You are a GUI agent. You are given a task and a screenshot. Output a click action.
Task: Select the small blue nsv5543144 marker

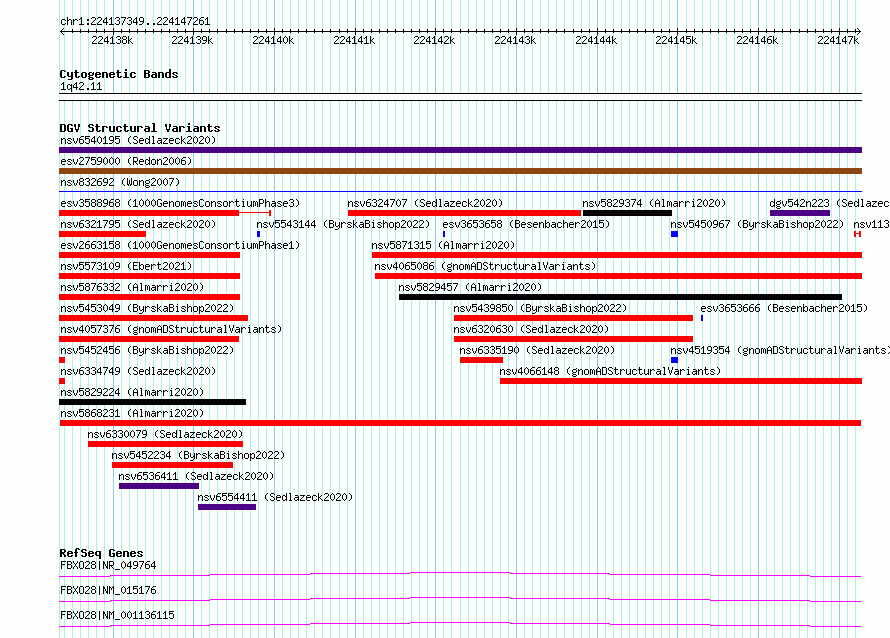(259, 234)
